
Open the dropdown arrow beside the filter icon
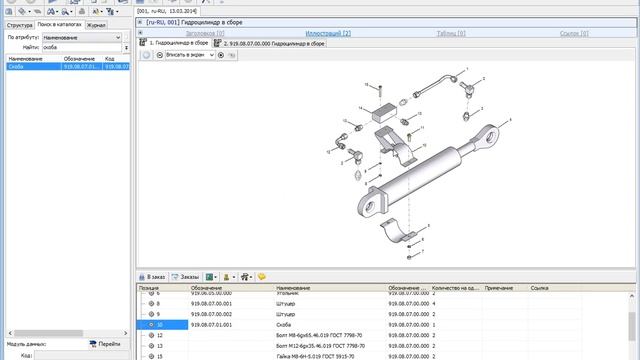pos(117,12)
